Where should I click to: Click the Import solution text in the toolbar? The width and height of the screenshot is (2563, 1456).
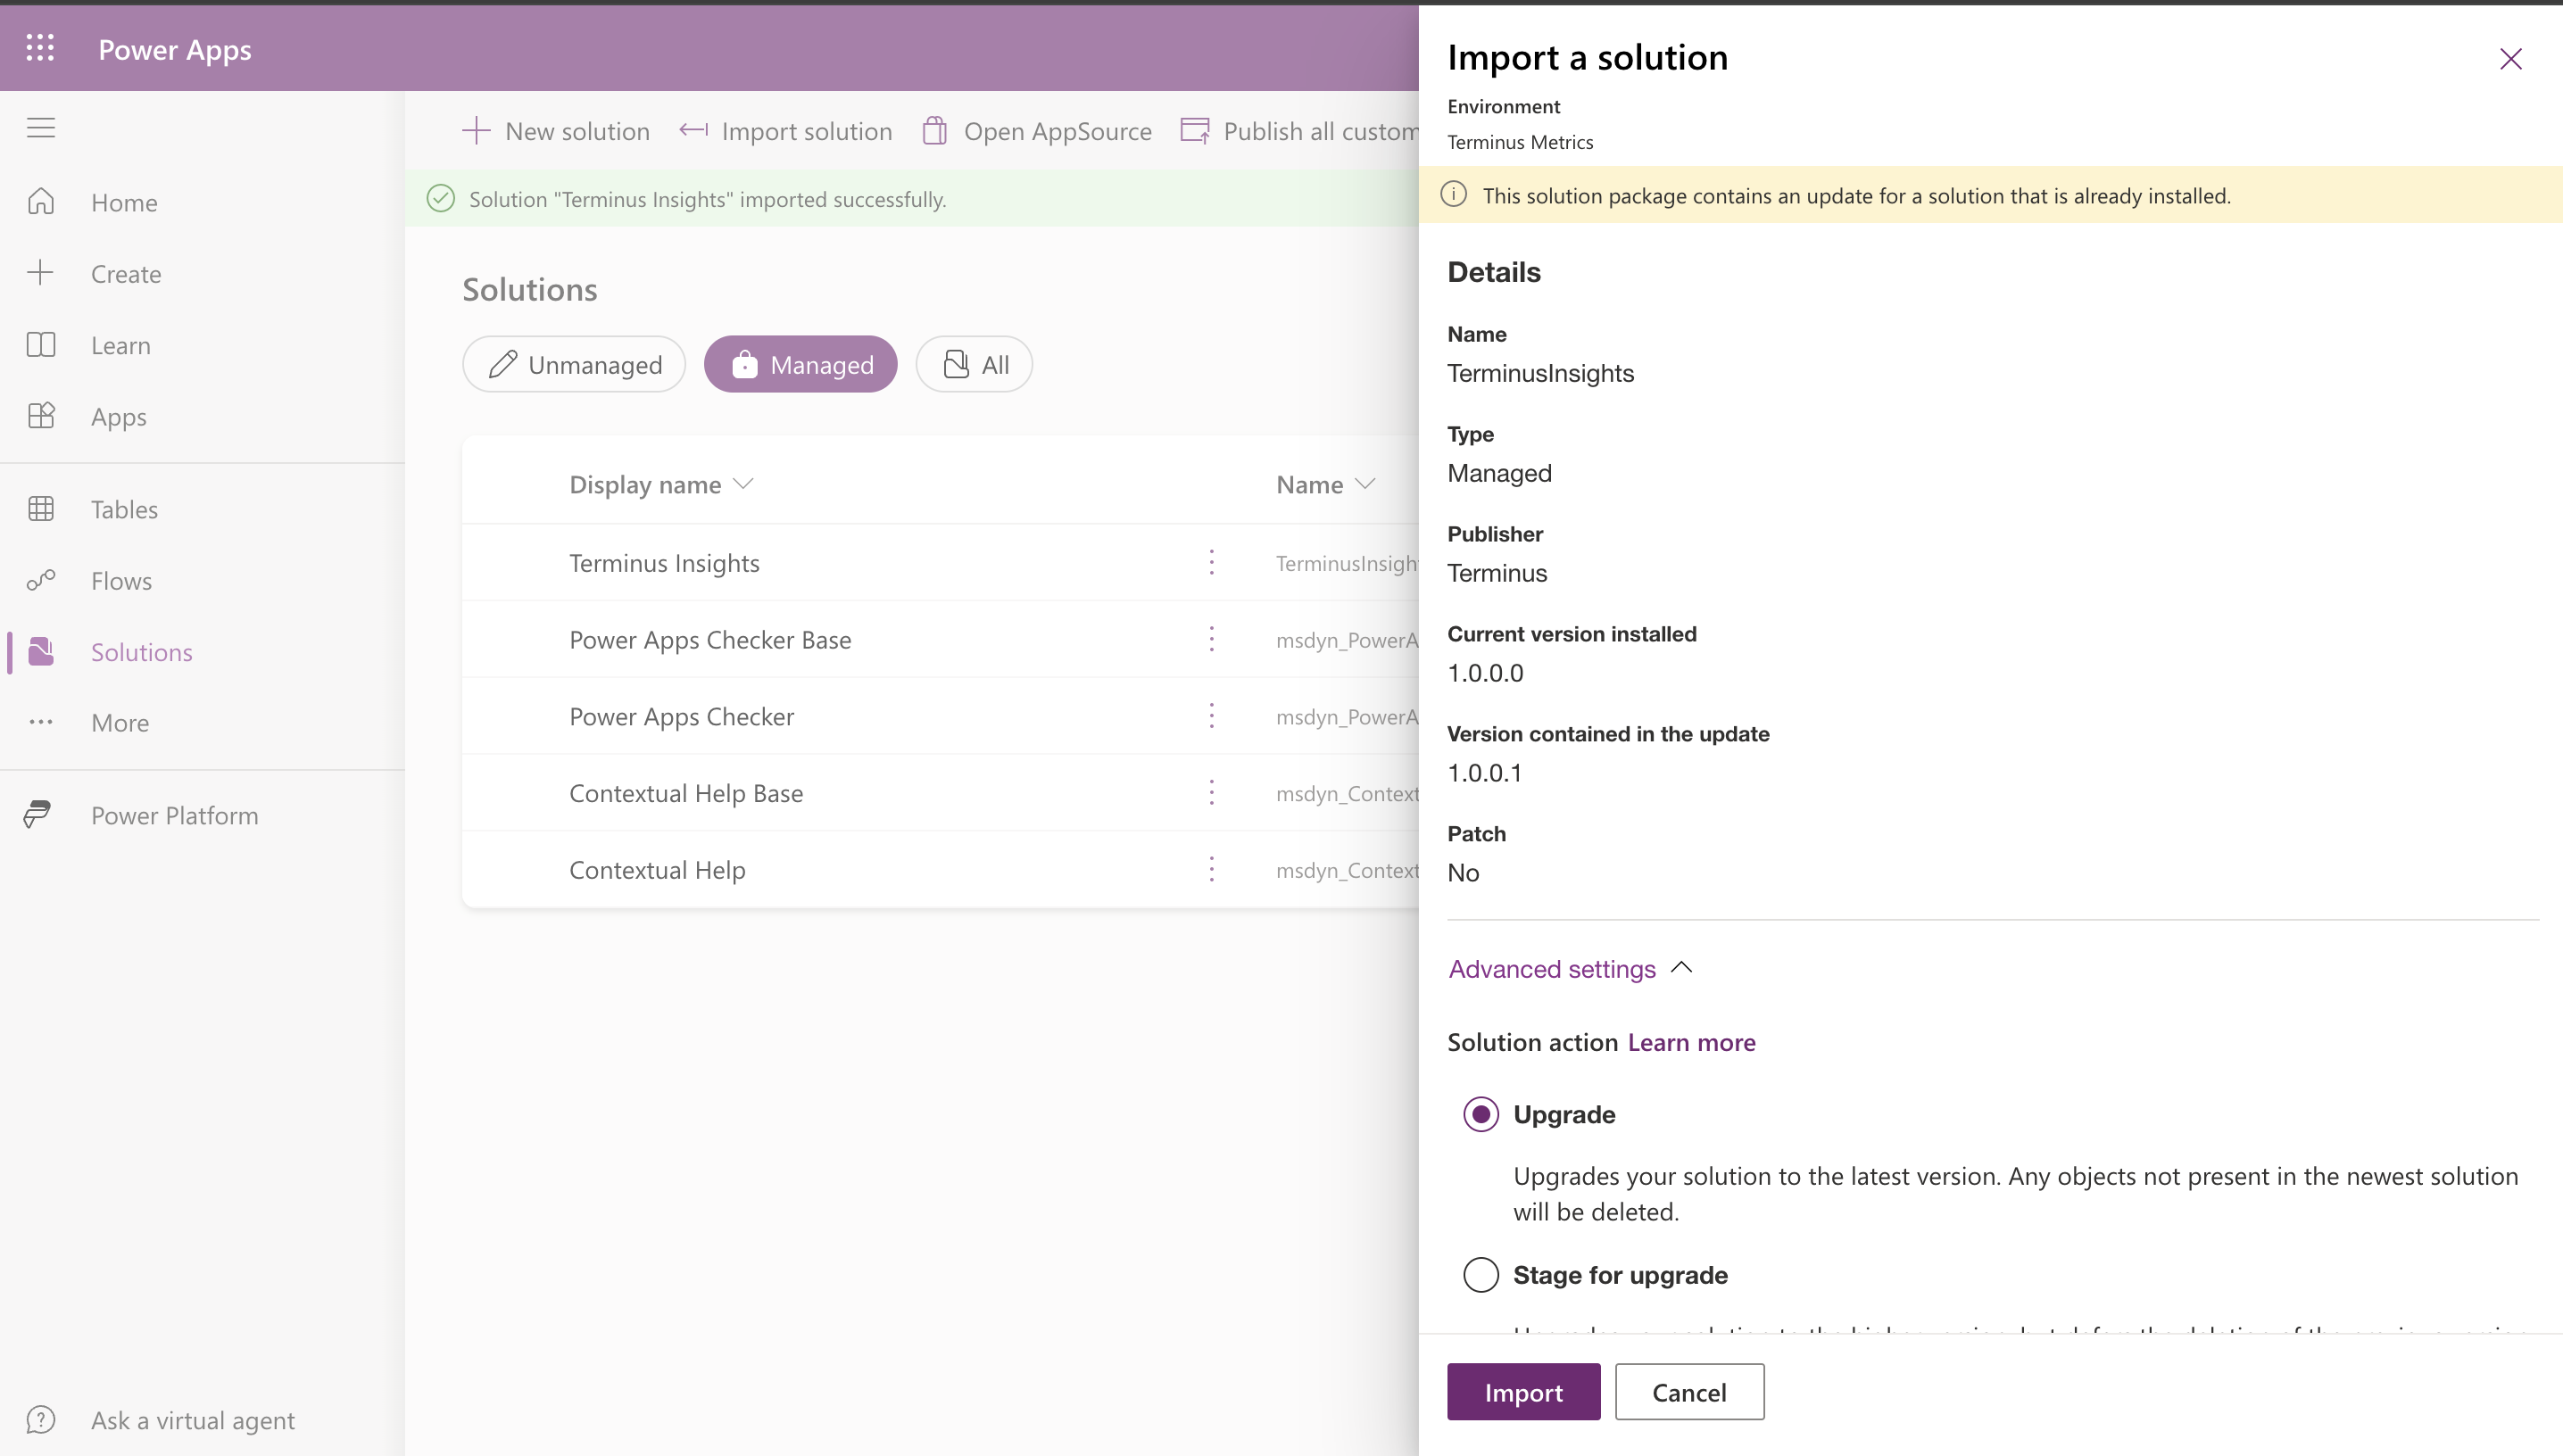pos(807,131)
